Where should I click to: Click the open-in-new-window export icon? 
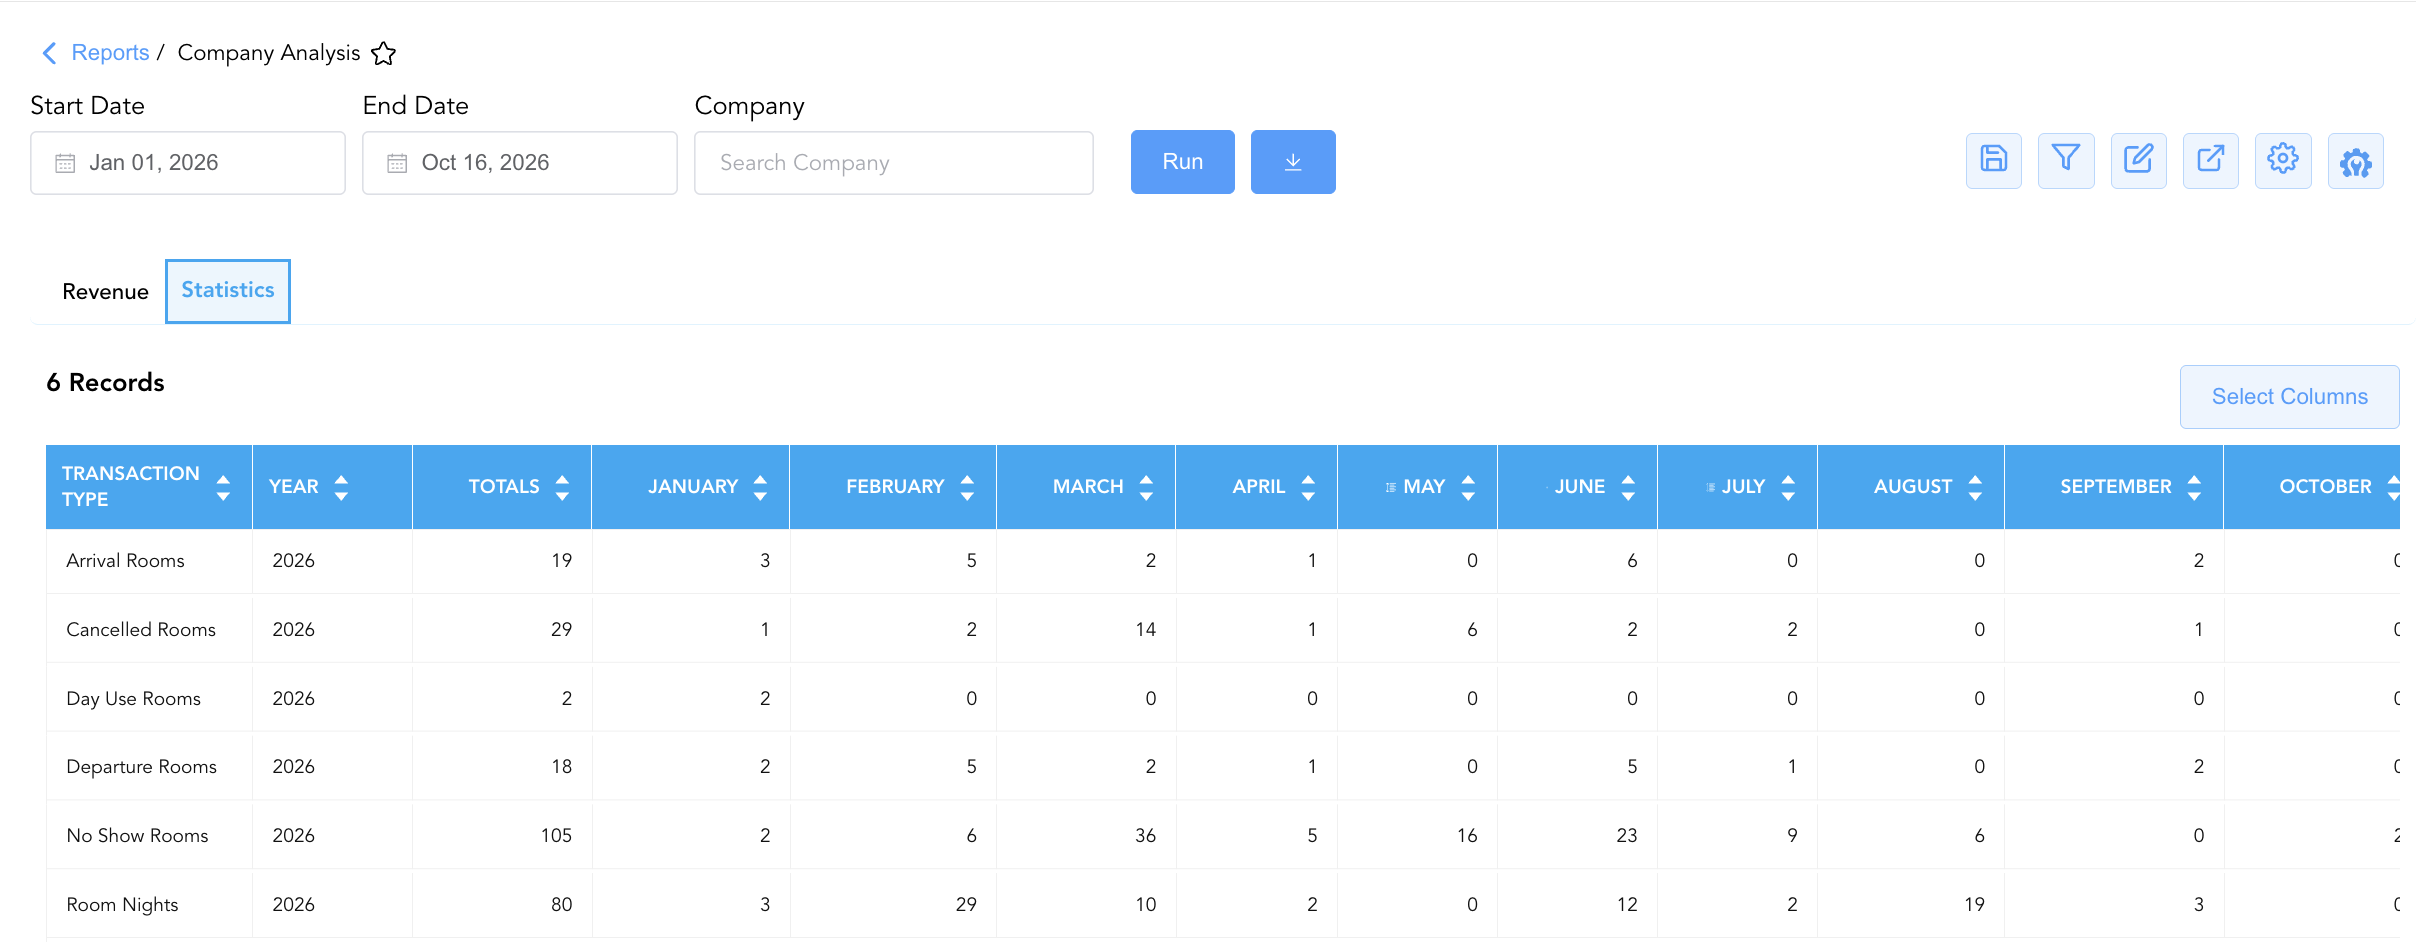[x=2210, y=160]
